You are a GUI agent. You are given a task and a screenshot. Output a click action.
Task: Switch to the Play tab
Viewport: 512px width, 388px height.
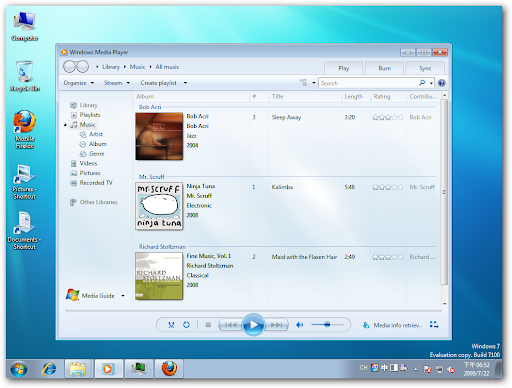pos(344,68)
